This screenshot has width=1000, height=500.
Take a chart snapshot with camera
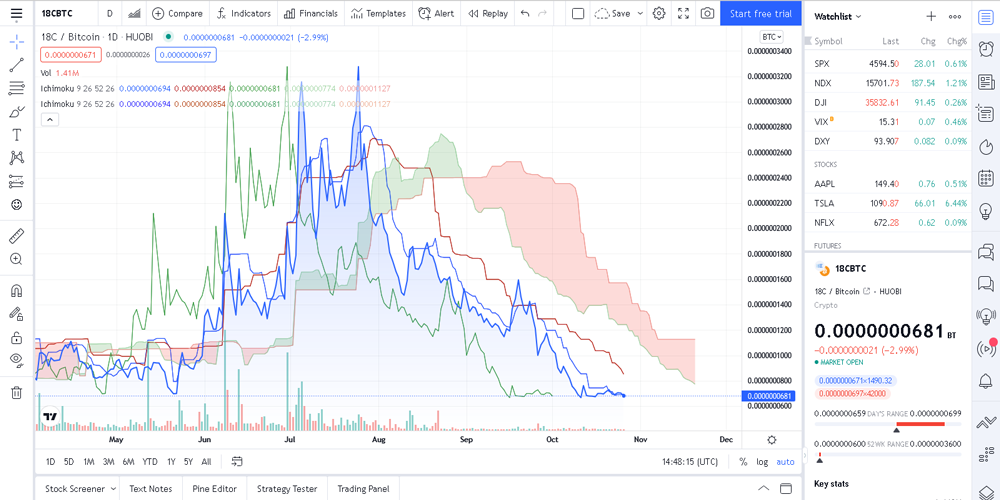pos(707,13)
